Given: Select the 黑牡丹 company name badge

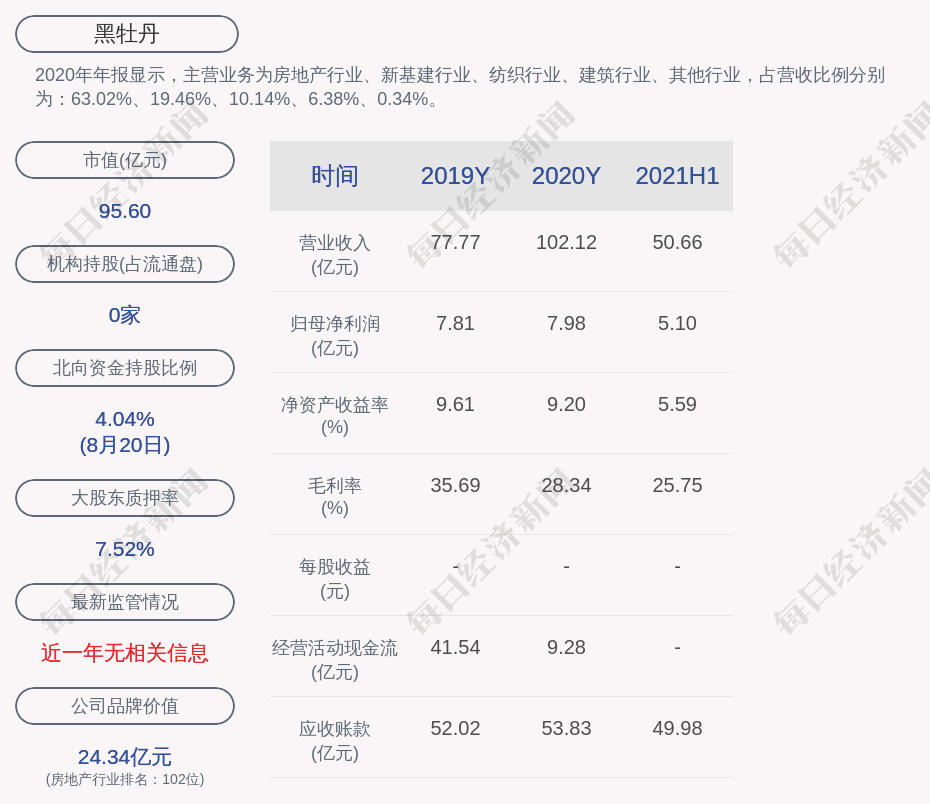Looking at the screenshot, I should coord(125,33).
